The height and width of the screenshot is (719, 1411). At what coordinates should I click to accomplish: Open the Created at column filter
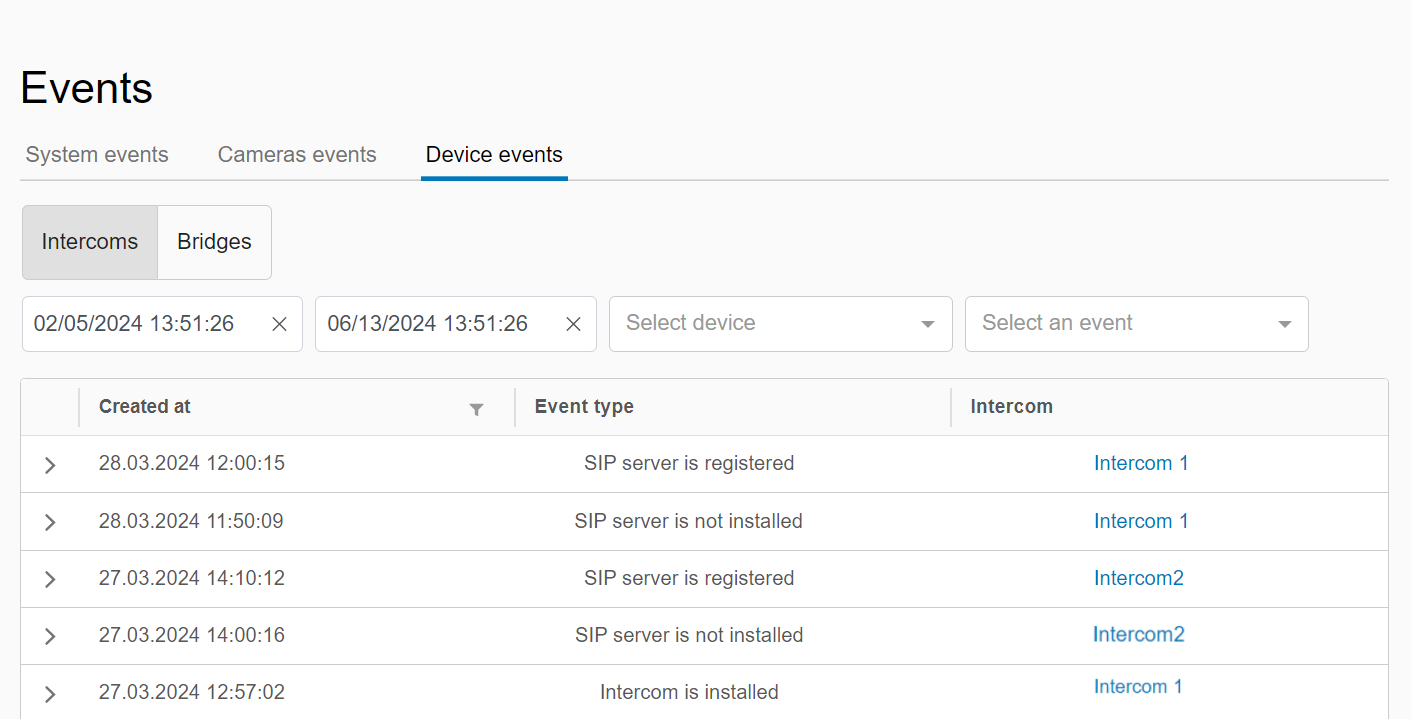(x=477, y=409)
